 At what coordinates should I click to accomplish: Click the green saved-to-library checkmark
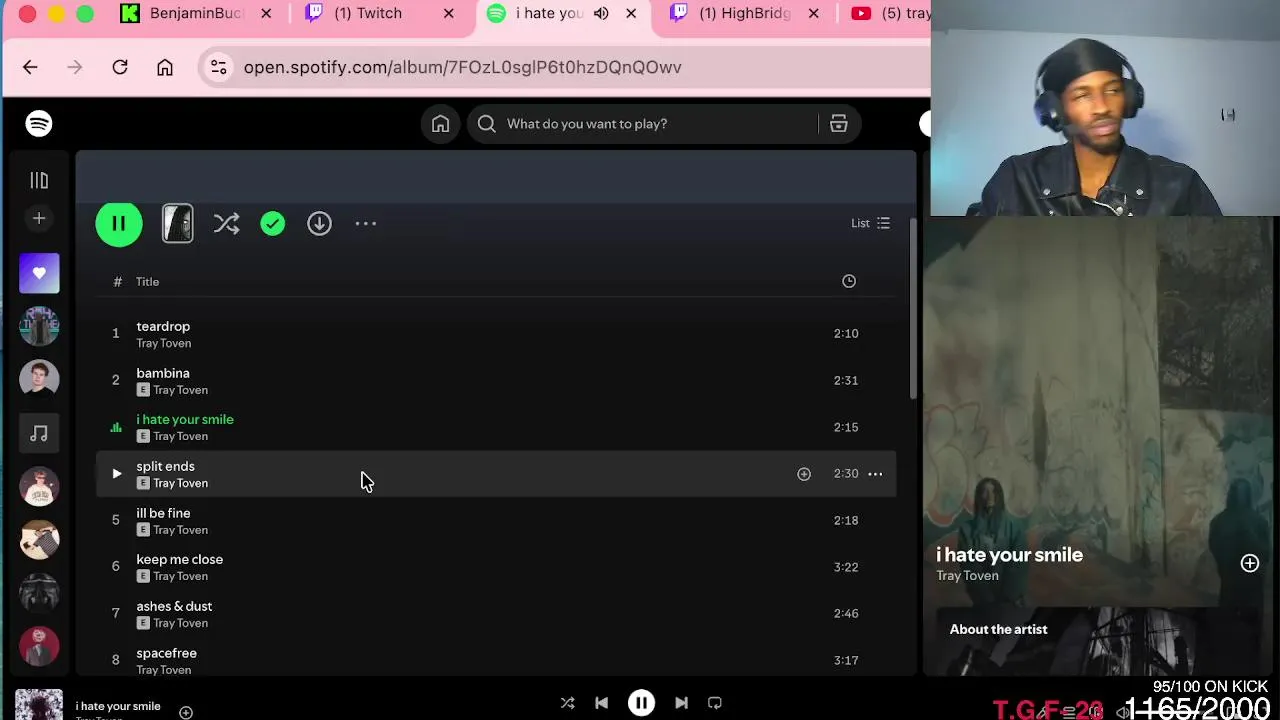273,223
